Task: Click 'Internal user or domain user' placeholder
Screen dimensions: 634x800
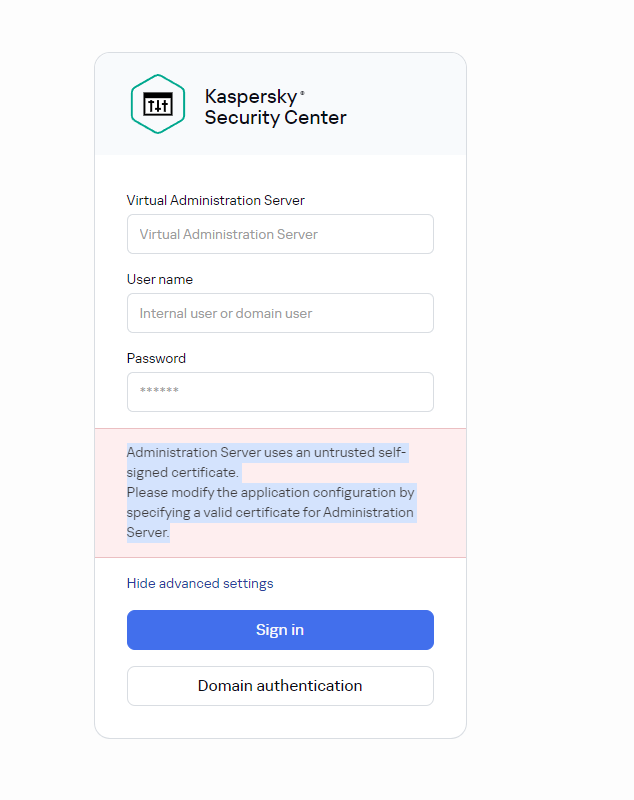Action: tap(226, 313)
